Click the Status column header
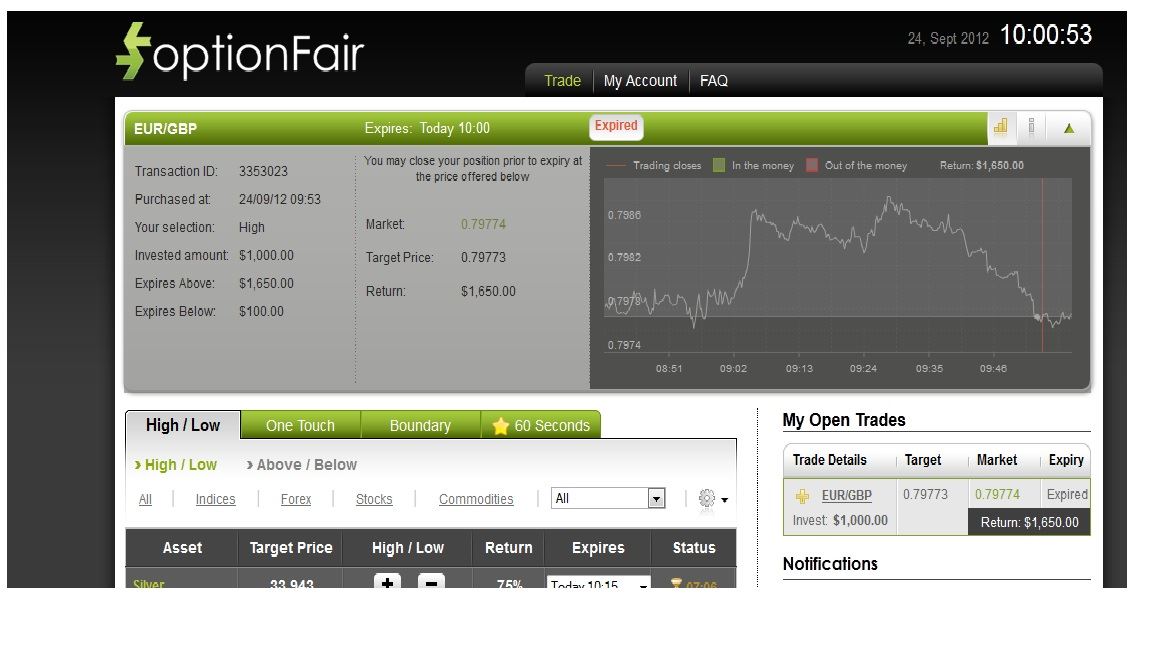 694,547
